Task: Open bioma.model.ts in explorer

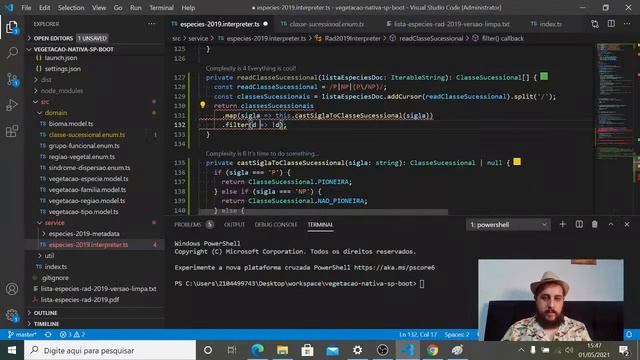Action: [x=71, y=124]
